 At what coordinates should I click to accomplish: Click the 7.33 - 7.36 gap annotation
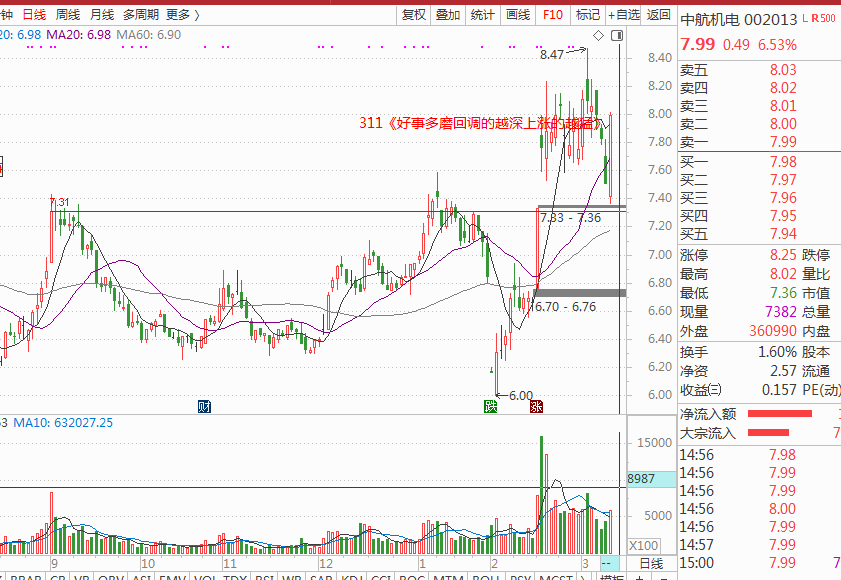tap(571, 218)
